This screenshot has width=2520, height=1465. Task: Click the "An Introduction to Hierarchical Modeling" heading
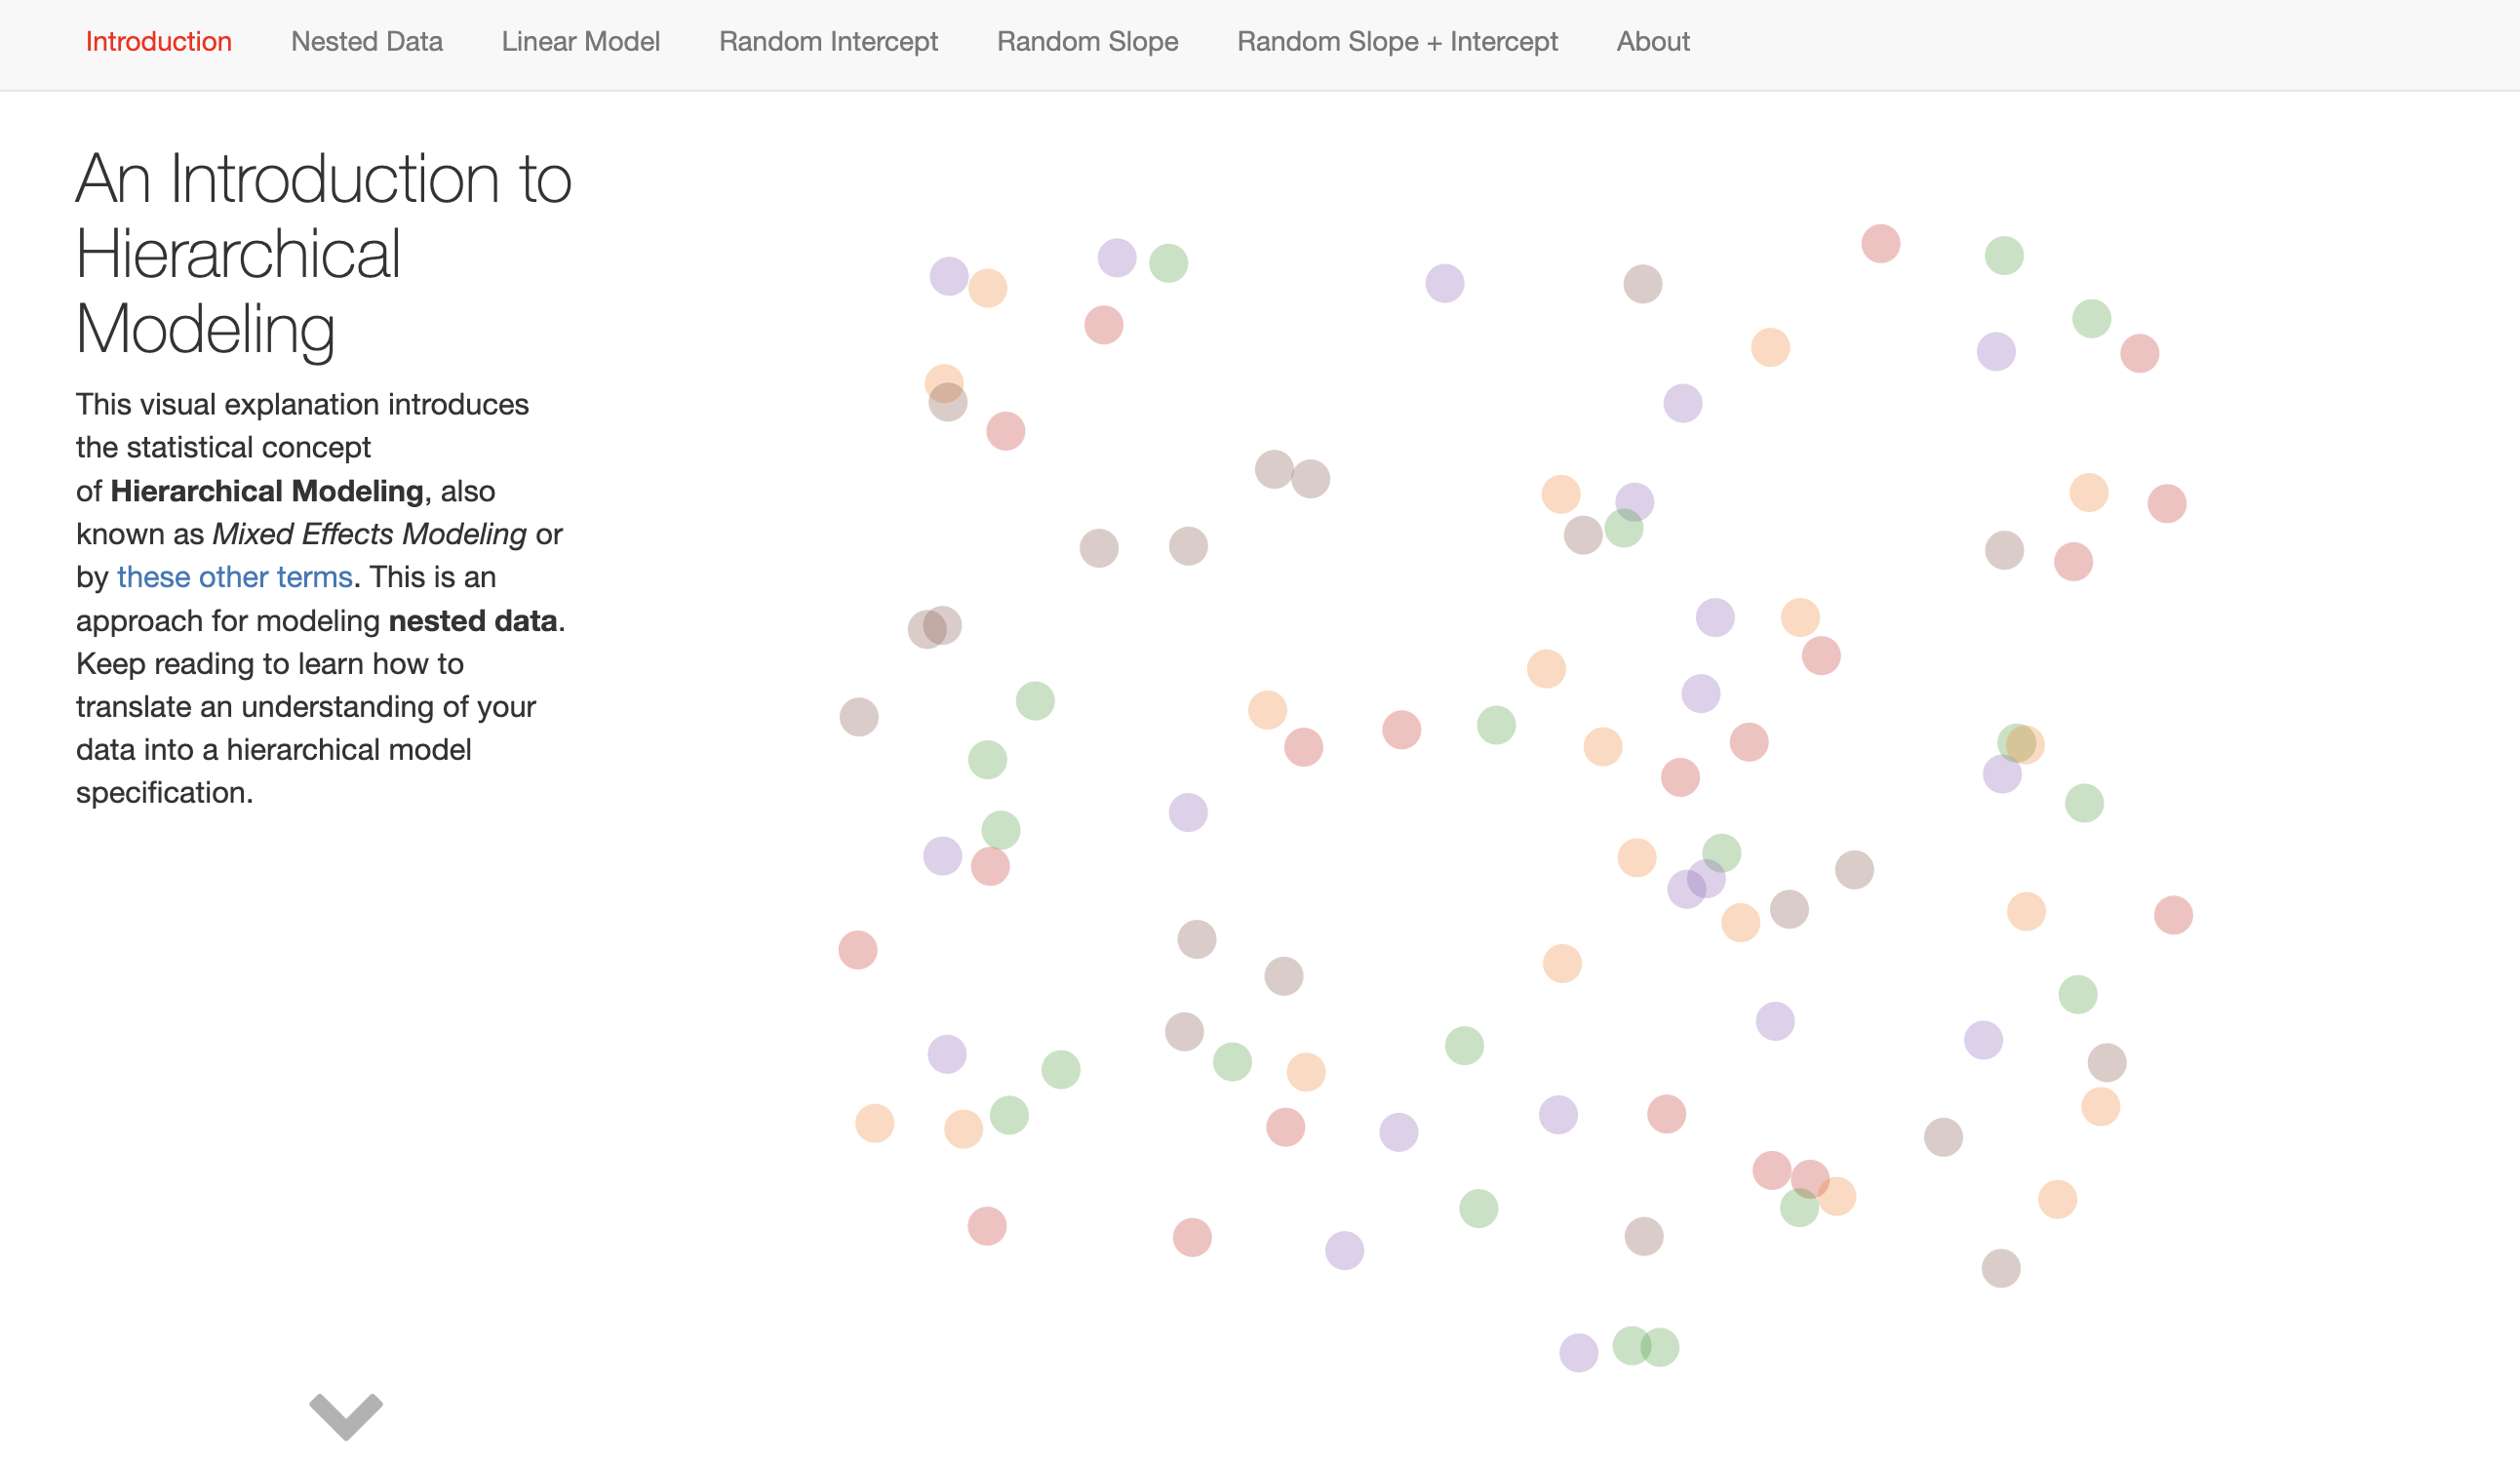[323, 253]
